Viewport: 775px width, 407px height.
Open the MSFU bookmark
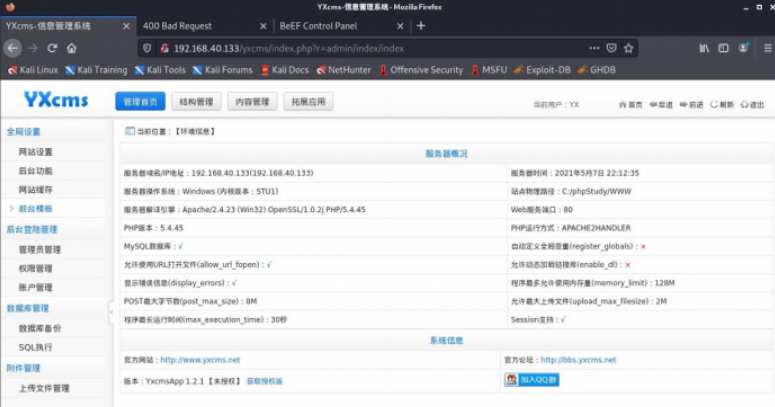click(x=489, y=70)
